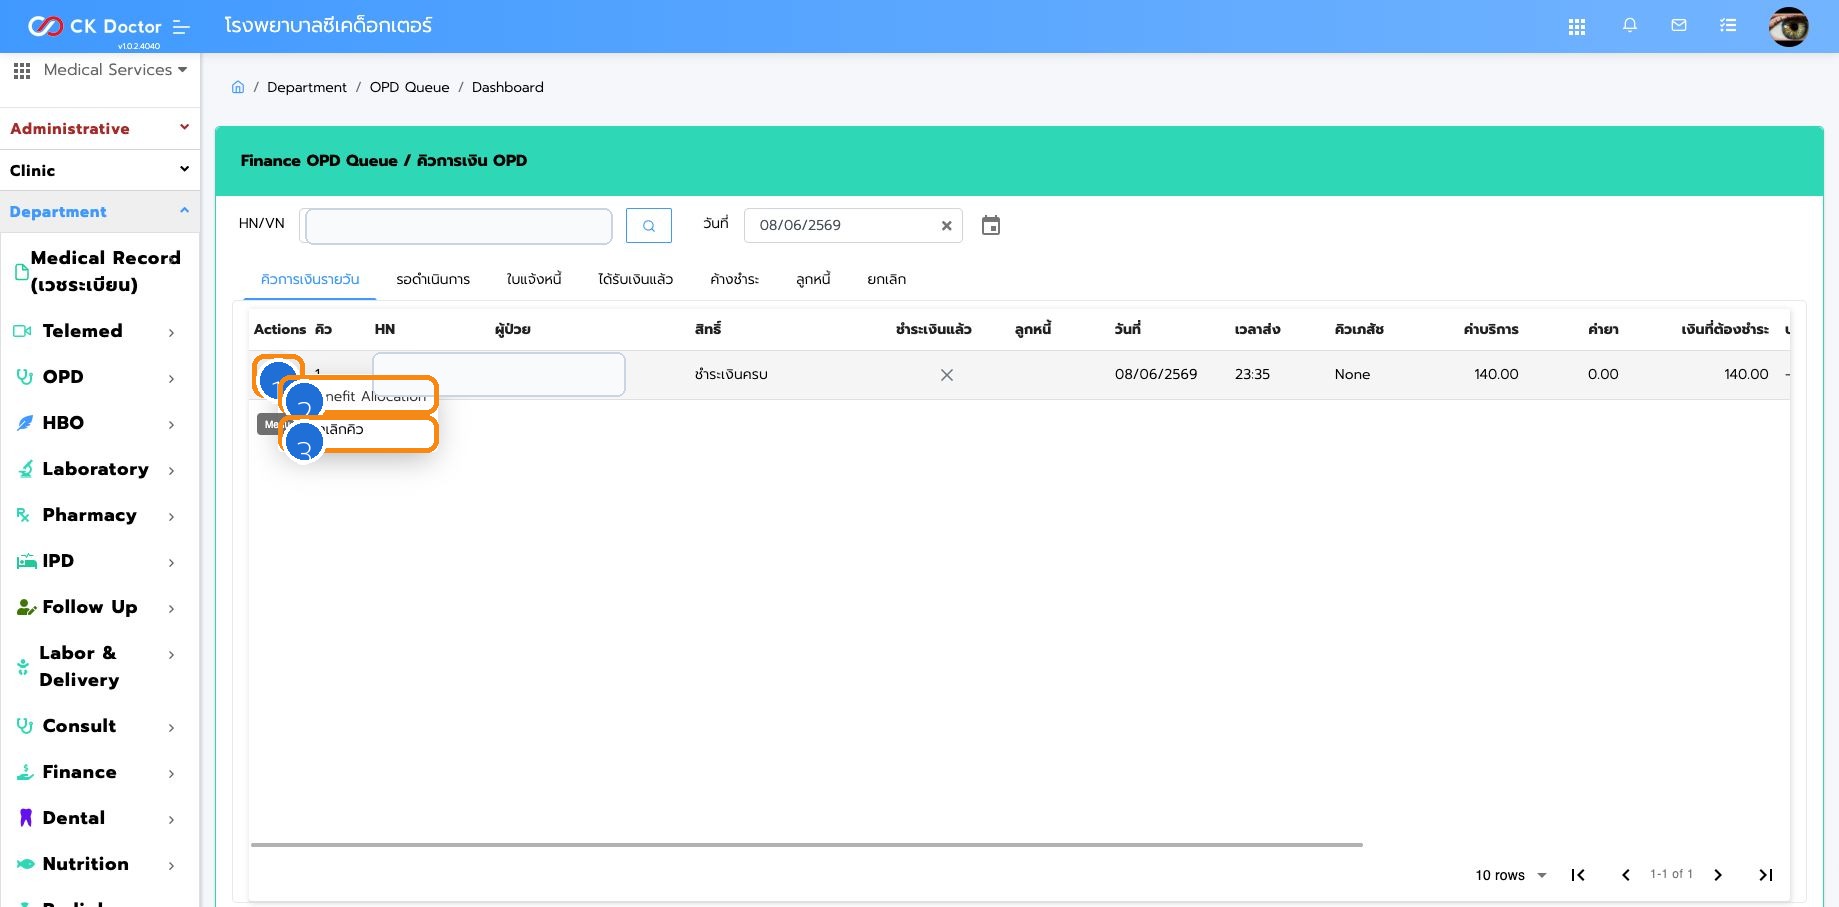Switch to the ใบแจ้งหนี้ tab
This screenshot has height=907, width=1839.
534,279
